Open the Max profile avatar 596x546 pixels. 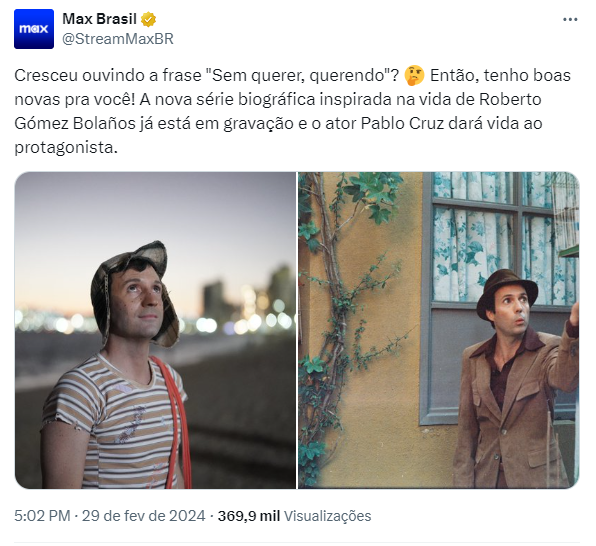pos(34,29)
